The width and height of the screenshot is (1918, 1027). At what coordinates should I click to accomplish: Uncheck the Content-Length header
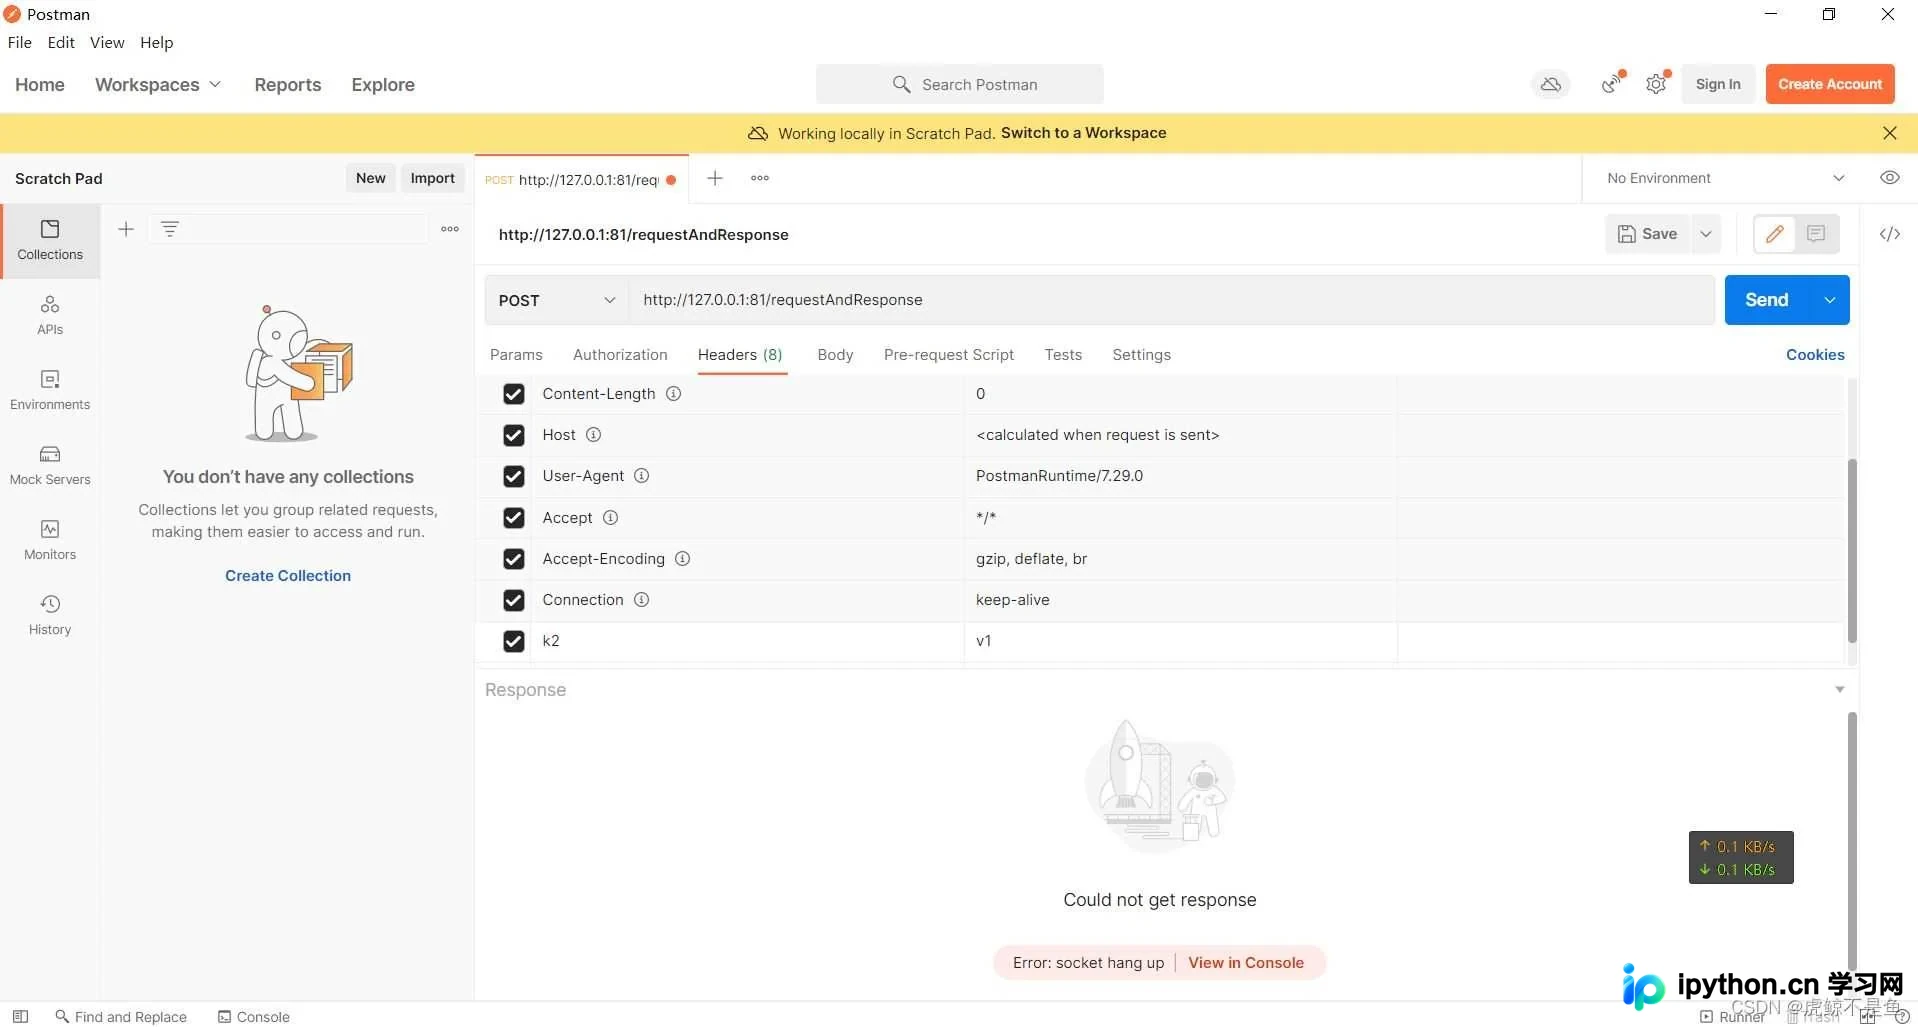[514, 394]
